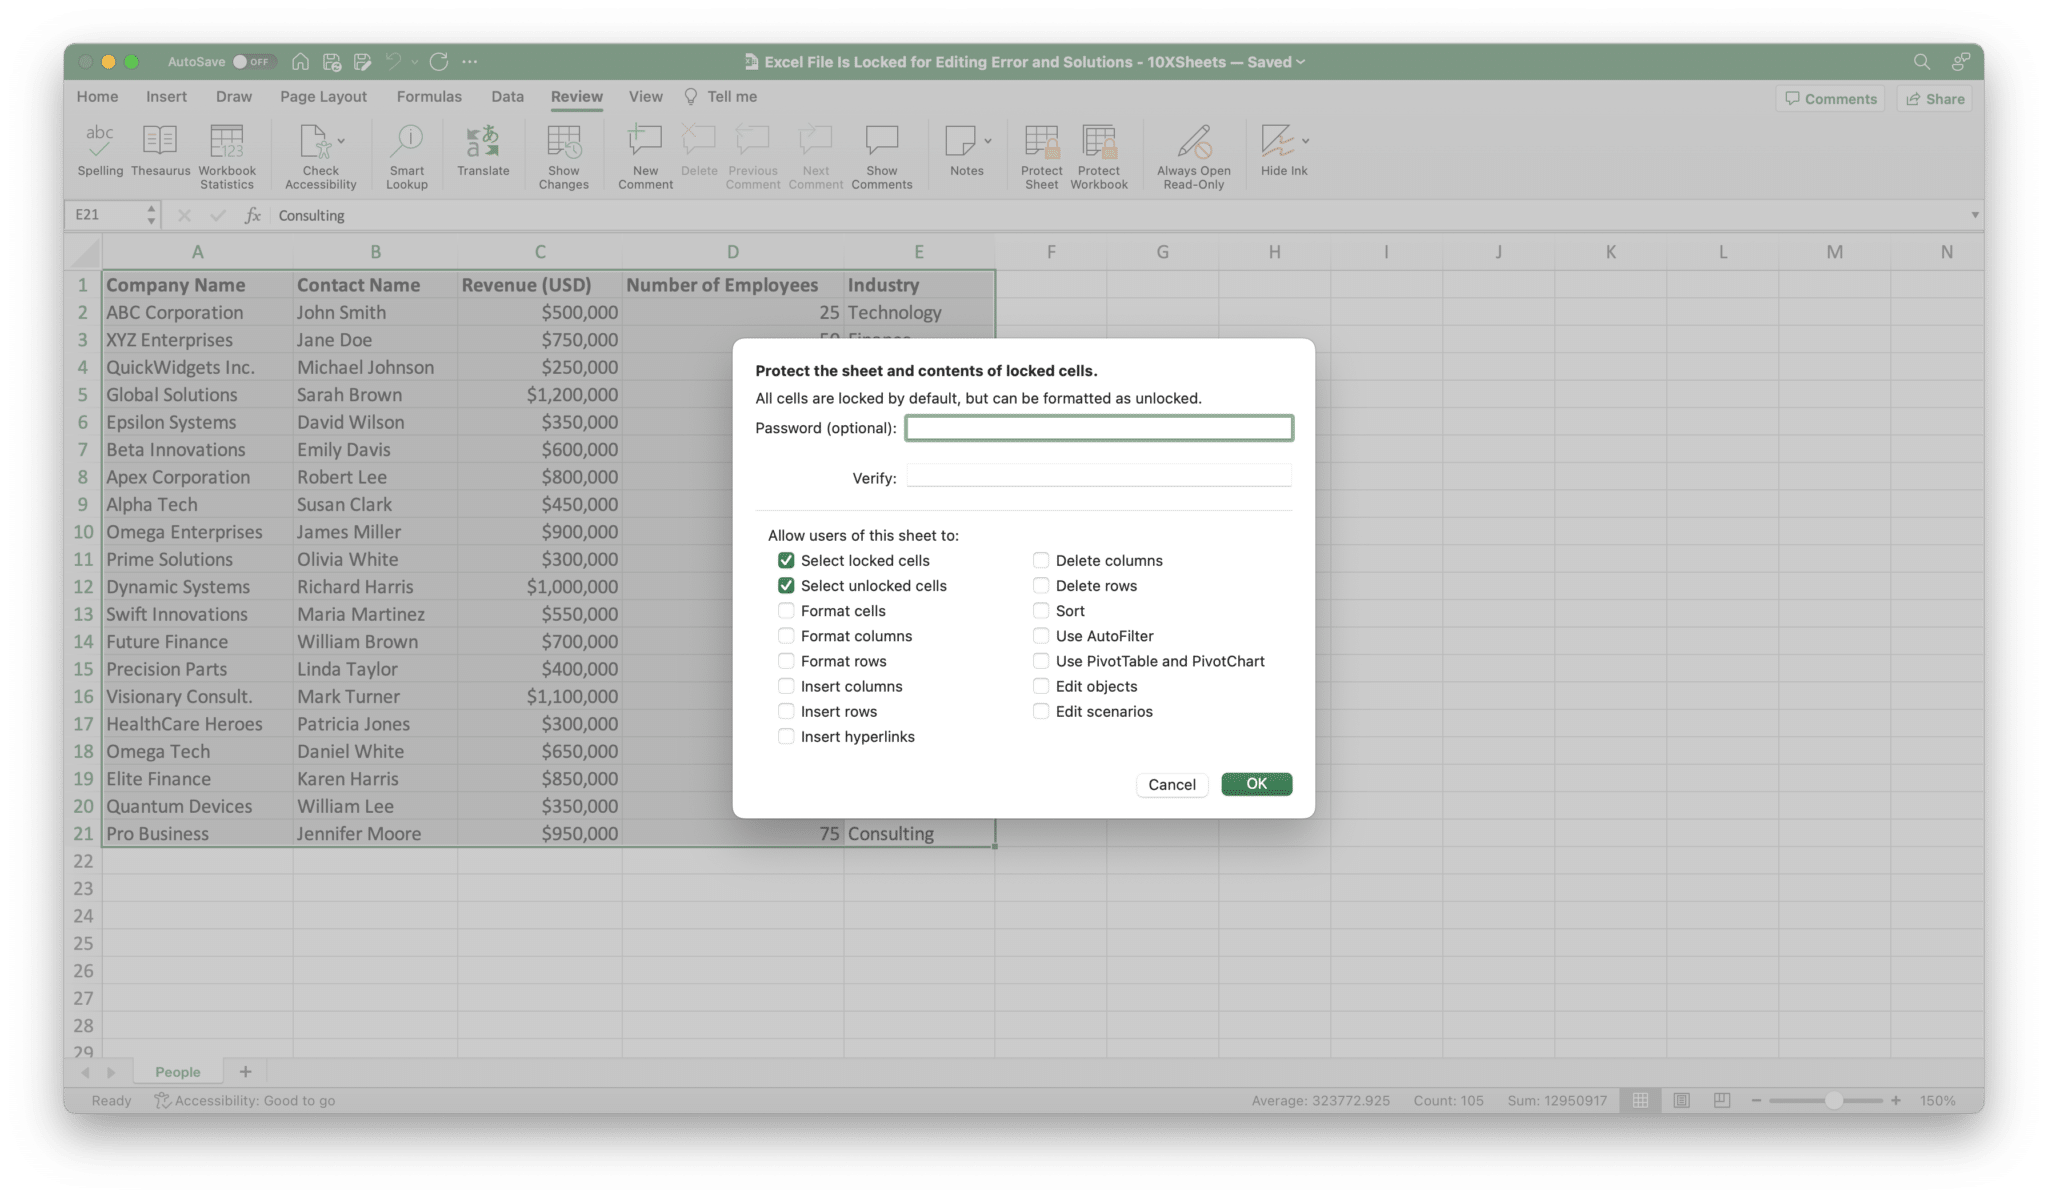Go to Previous Comment
This screenshot has width=2048, height=1198.
point(753,157)
